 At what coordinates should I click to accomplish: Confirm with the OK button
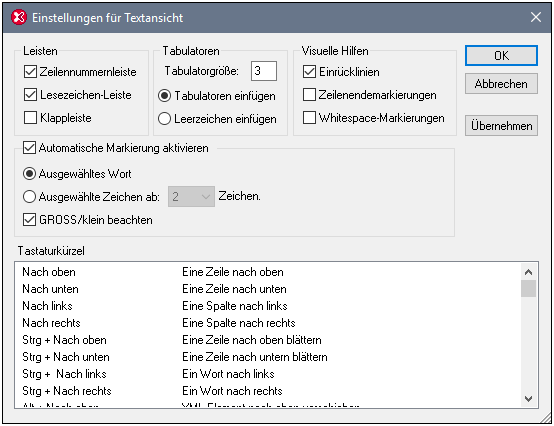pyautogui.click(x=501, y=55)
